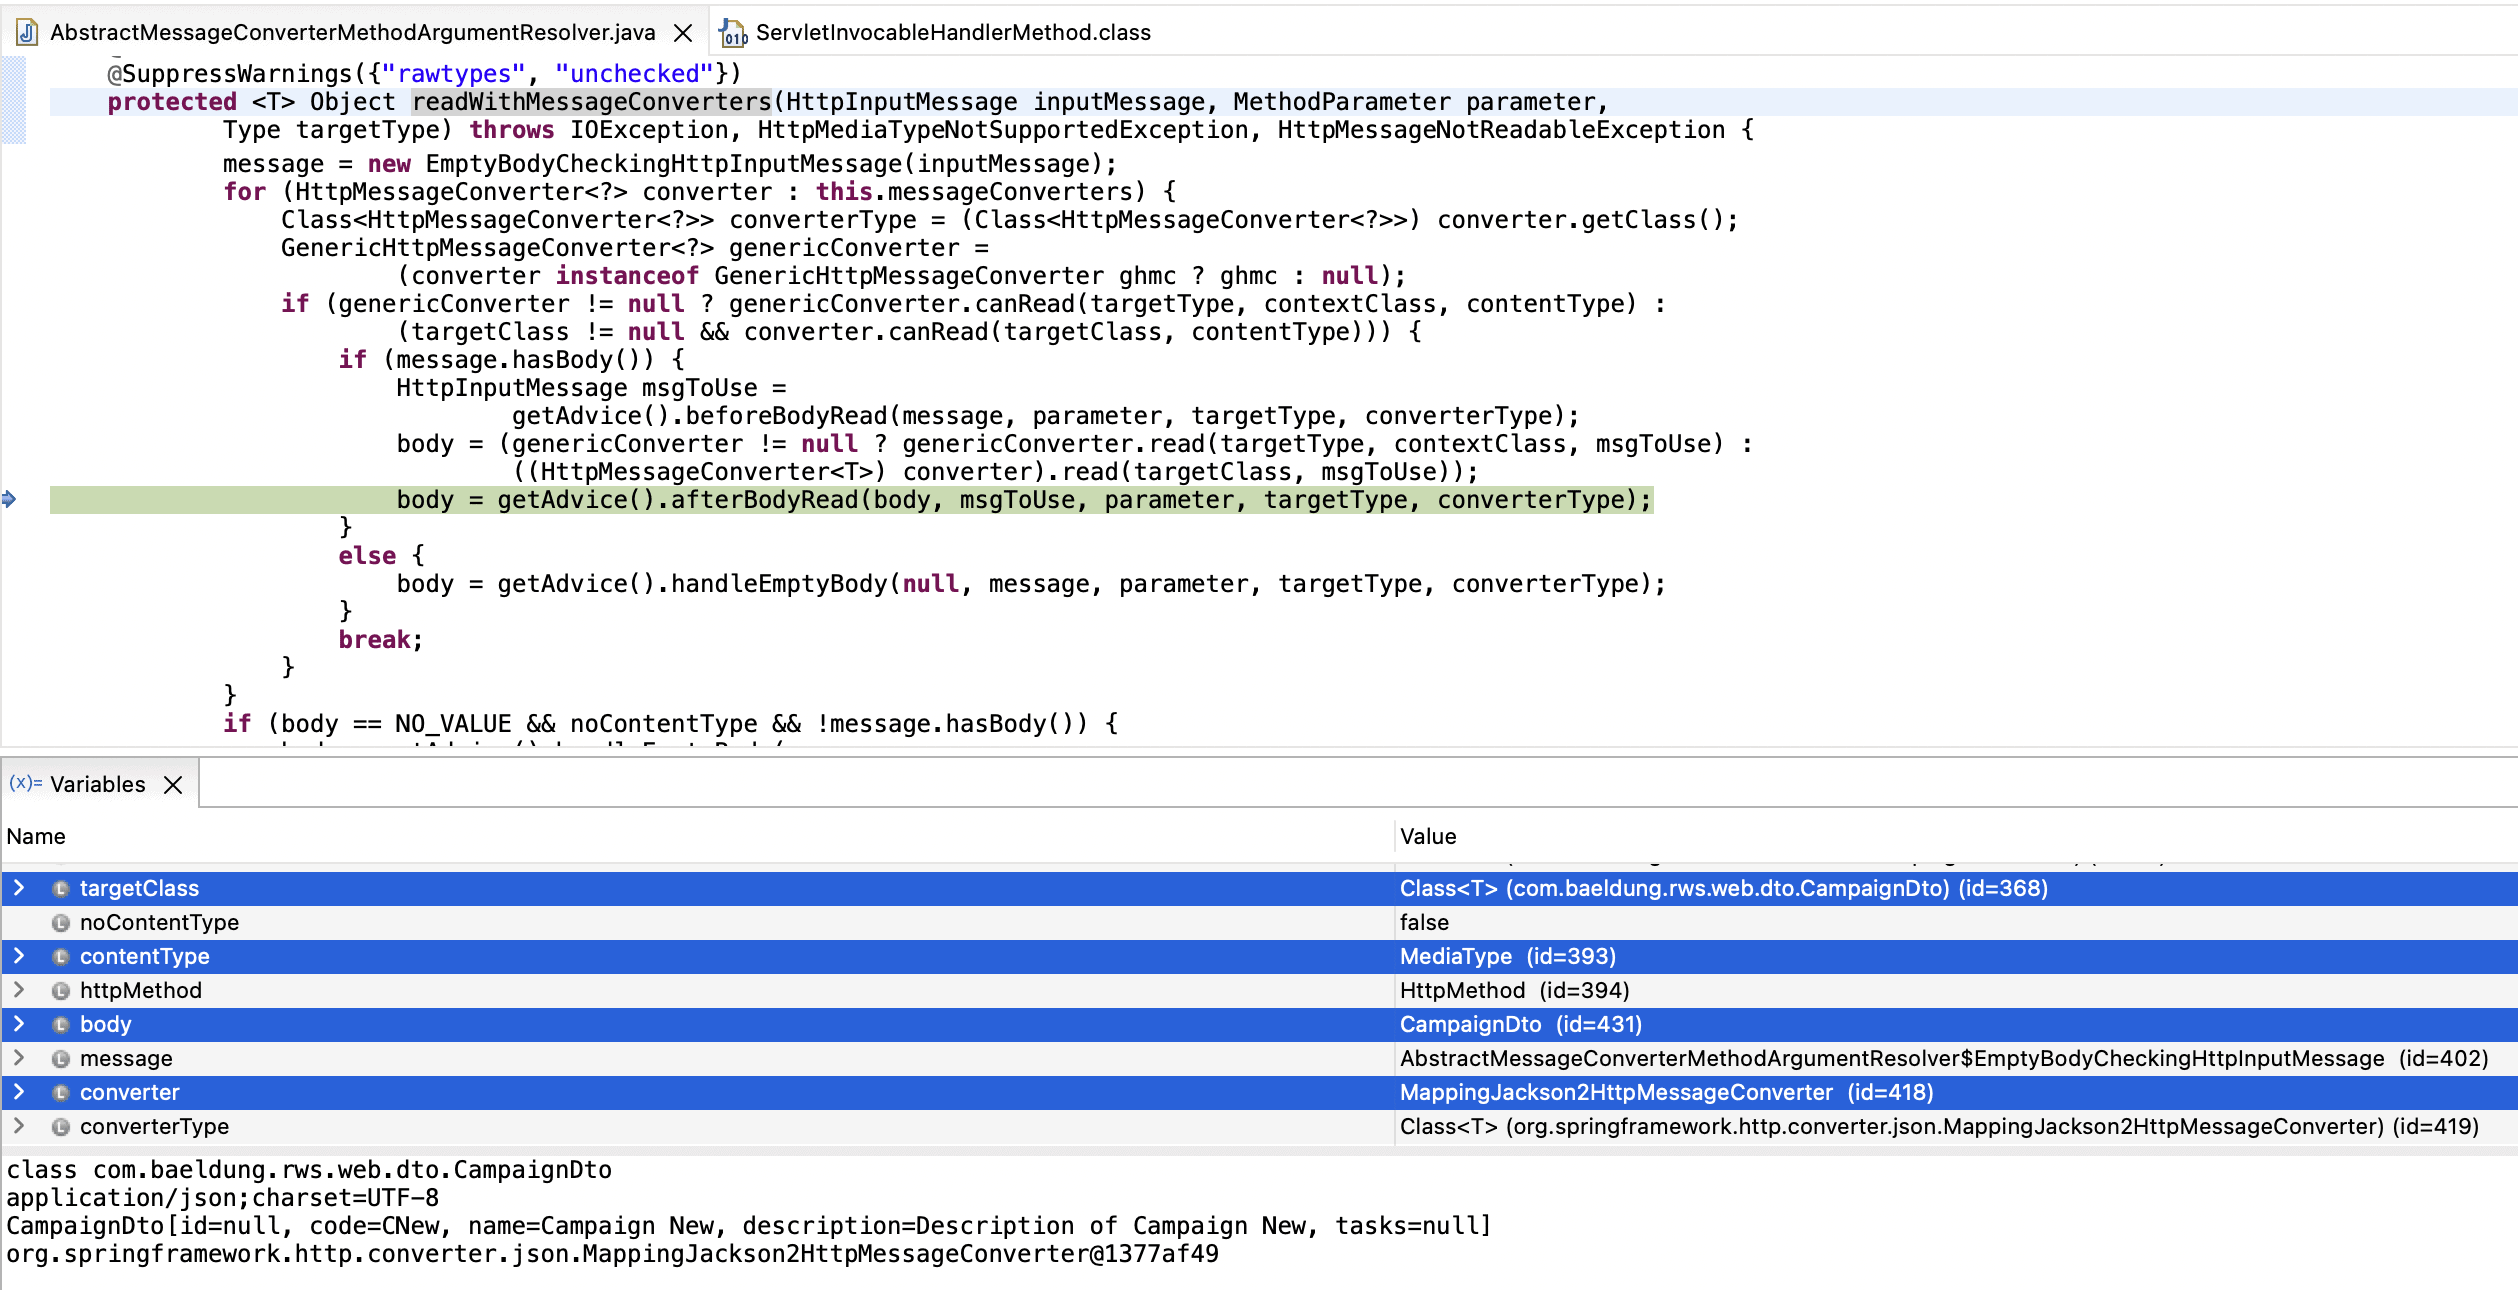Expand the httpMethod variable node
This screenshot has height=1290, width=2518.
pyautogui.click(x=19, y=990)
